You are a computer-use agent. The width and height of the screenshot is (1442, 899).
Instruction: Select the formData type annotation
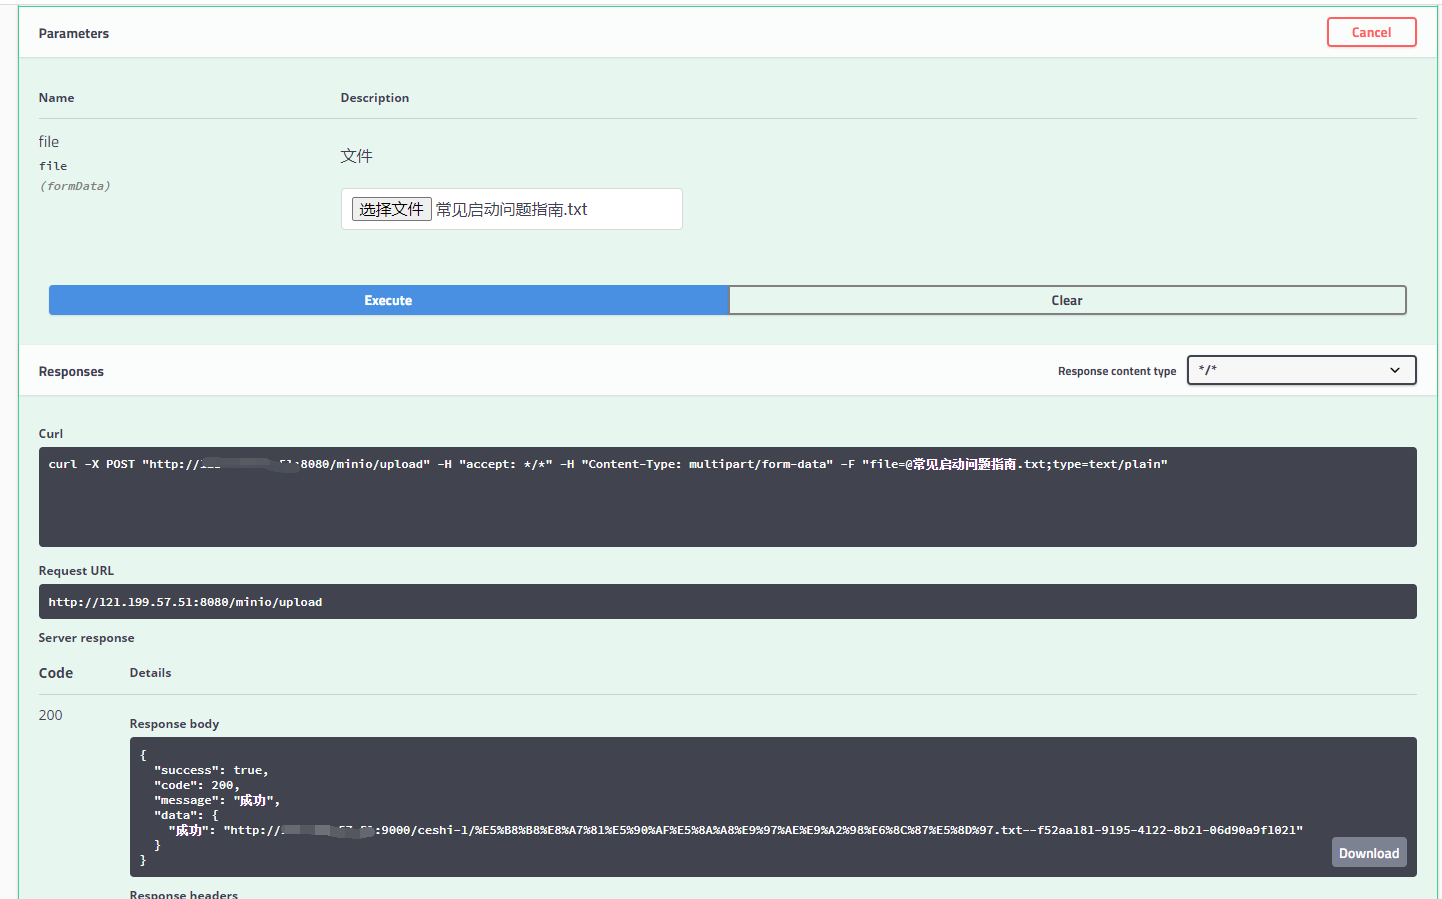[x=74, y=185]
